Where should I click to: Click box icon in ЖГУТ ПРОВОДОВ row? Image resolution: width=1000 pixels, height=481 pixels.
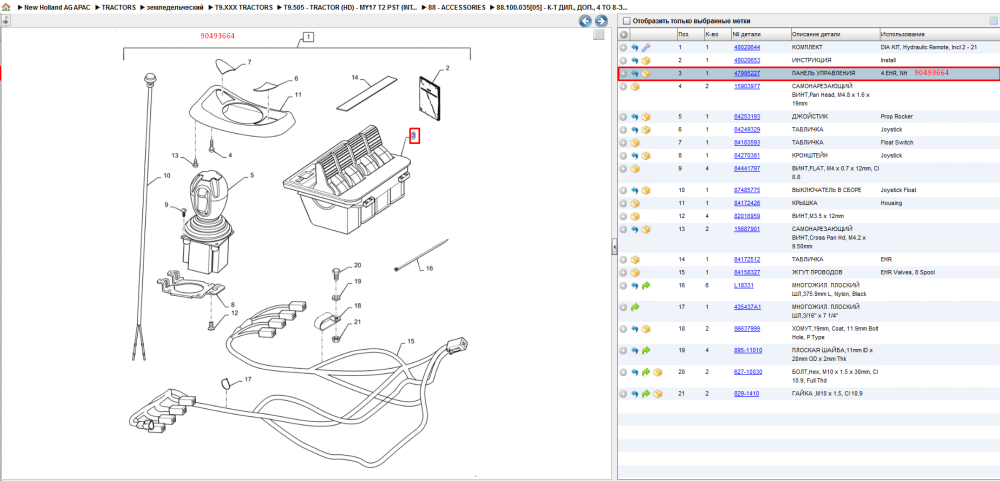pyautogui.click(x=635, y=272)
